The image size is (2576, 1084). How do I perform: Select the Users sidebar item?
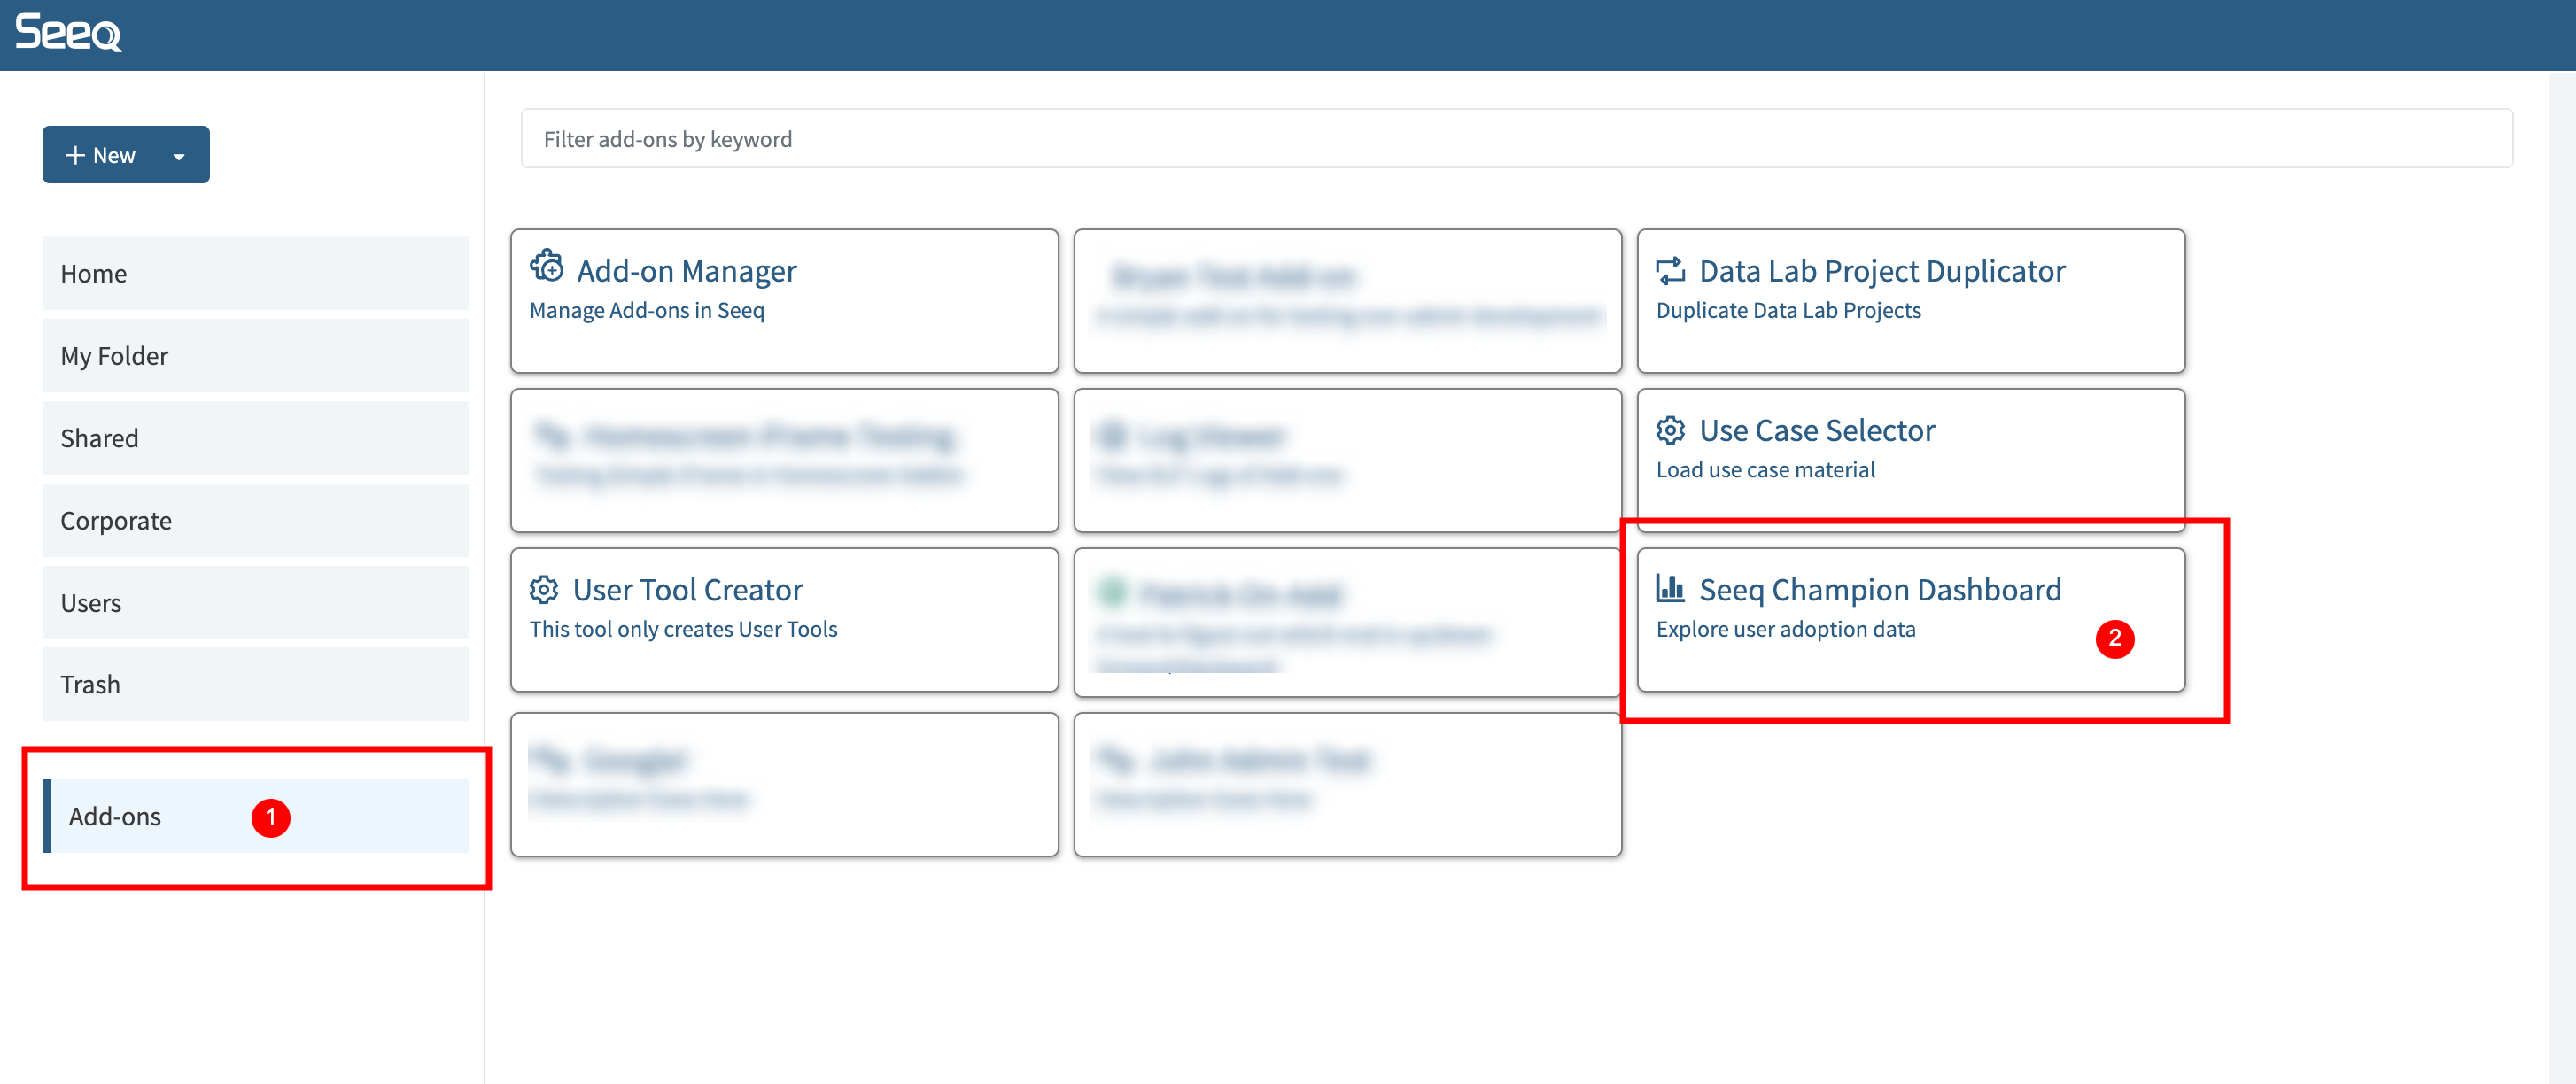(255, 602)
